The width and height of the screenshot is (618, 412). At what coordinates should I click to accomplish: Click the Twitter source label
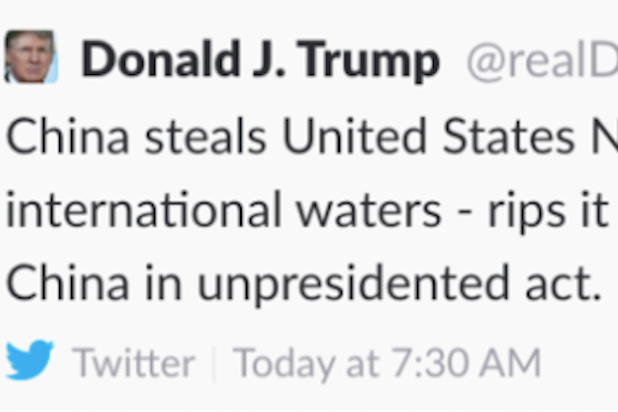134,364
